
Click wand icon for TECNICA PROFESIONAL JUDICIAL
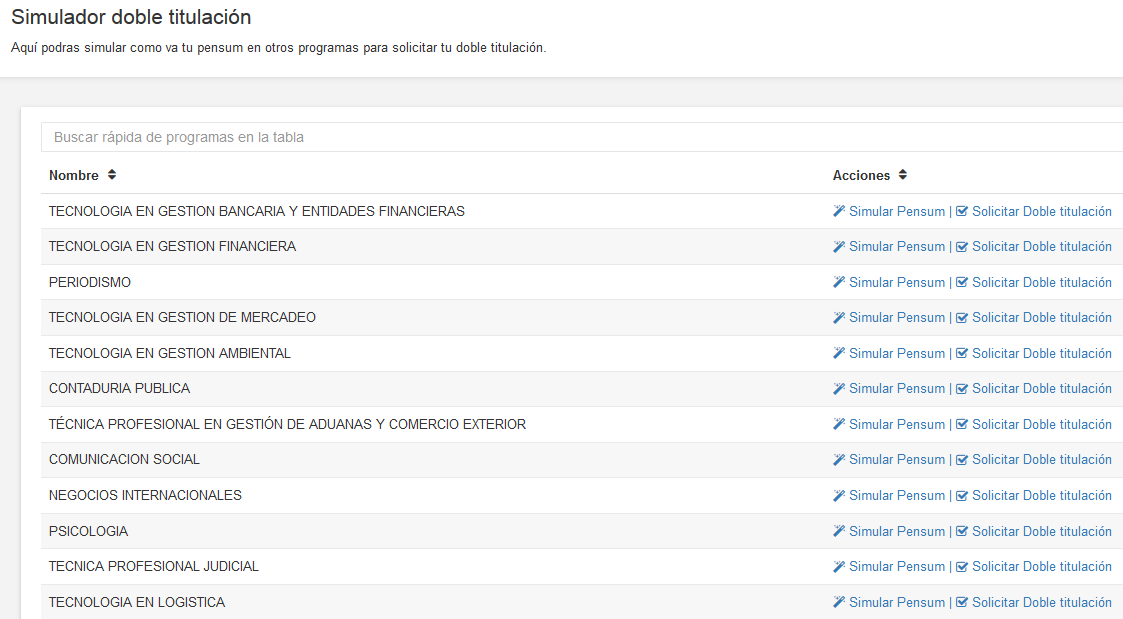839,566
